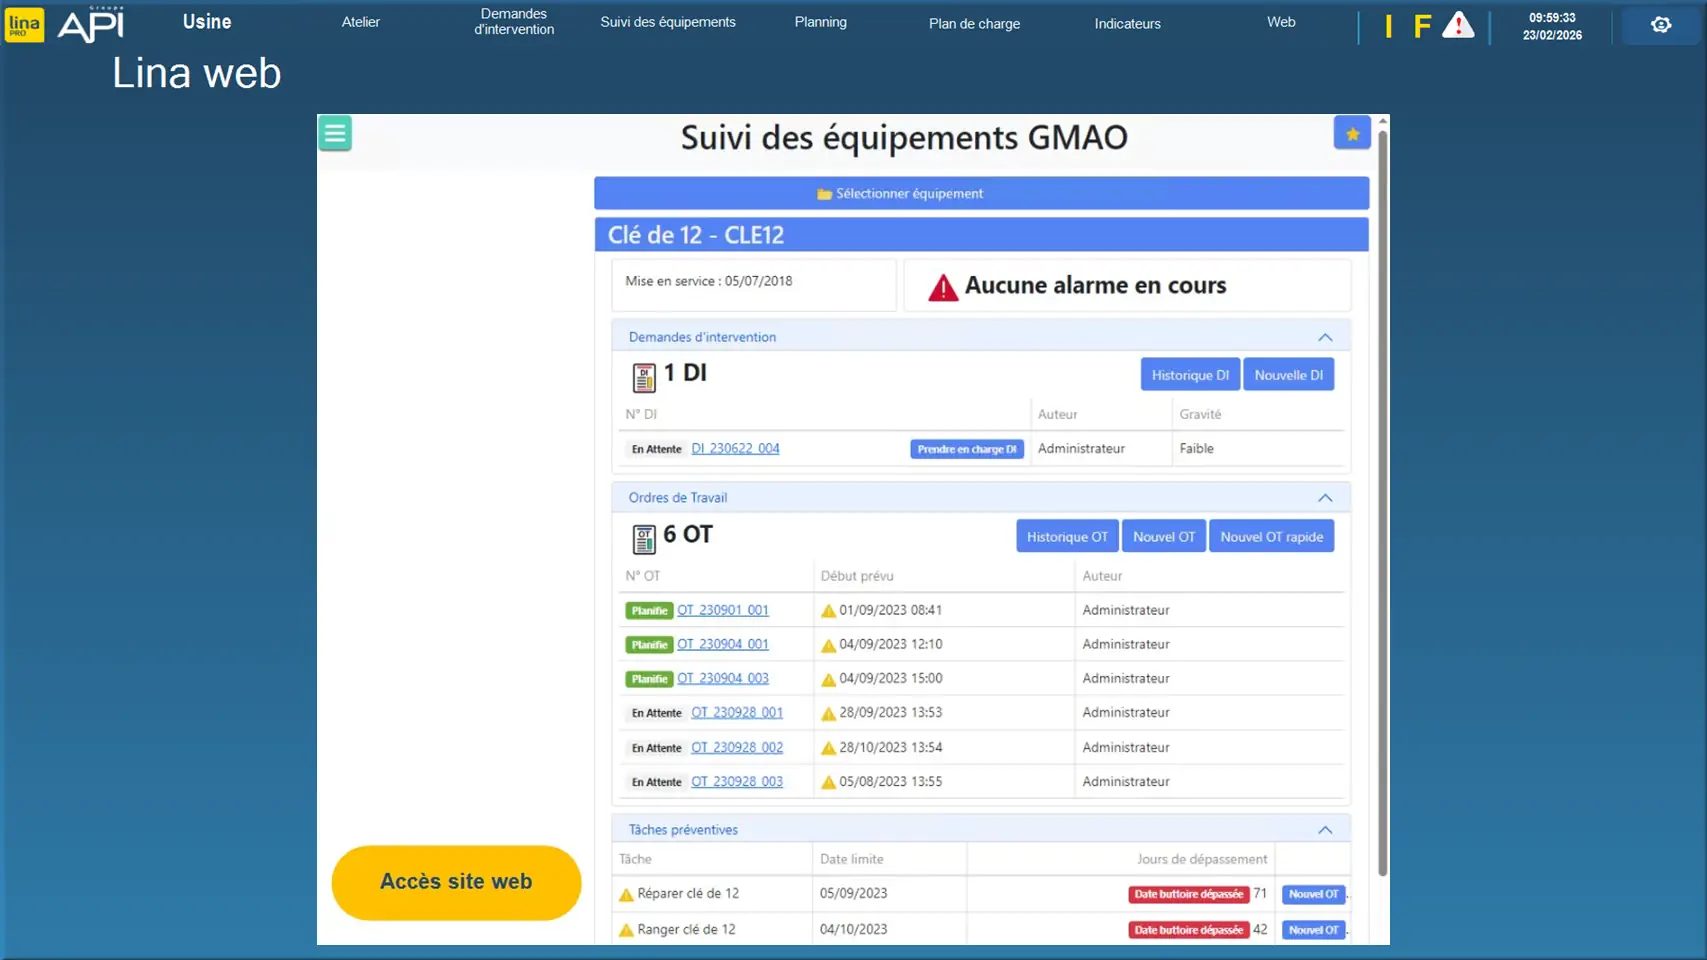Click Prendre en charge DI button
The image size is (1707, 960).
966,449
